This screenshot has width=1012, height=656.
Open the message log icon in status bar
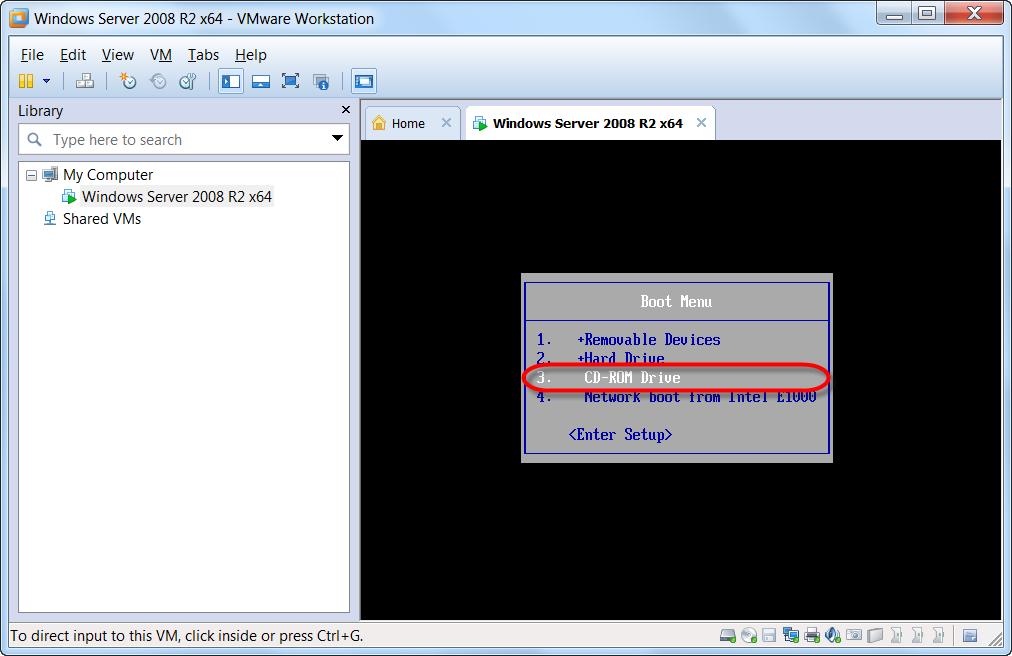[x=969, y=636]
